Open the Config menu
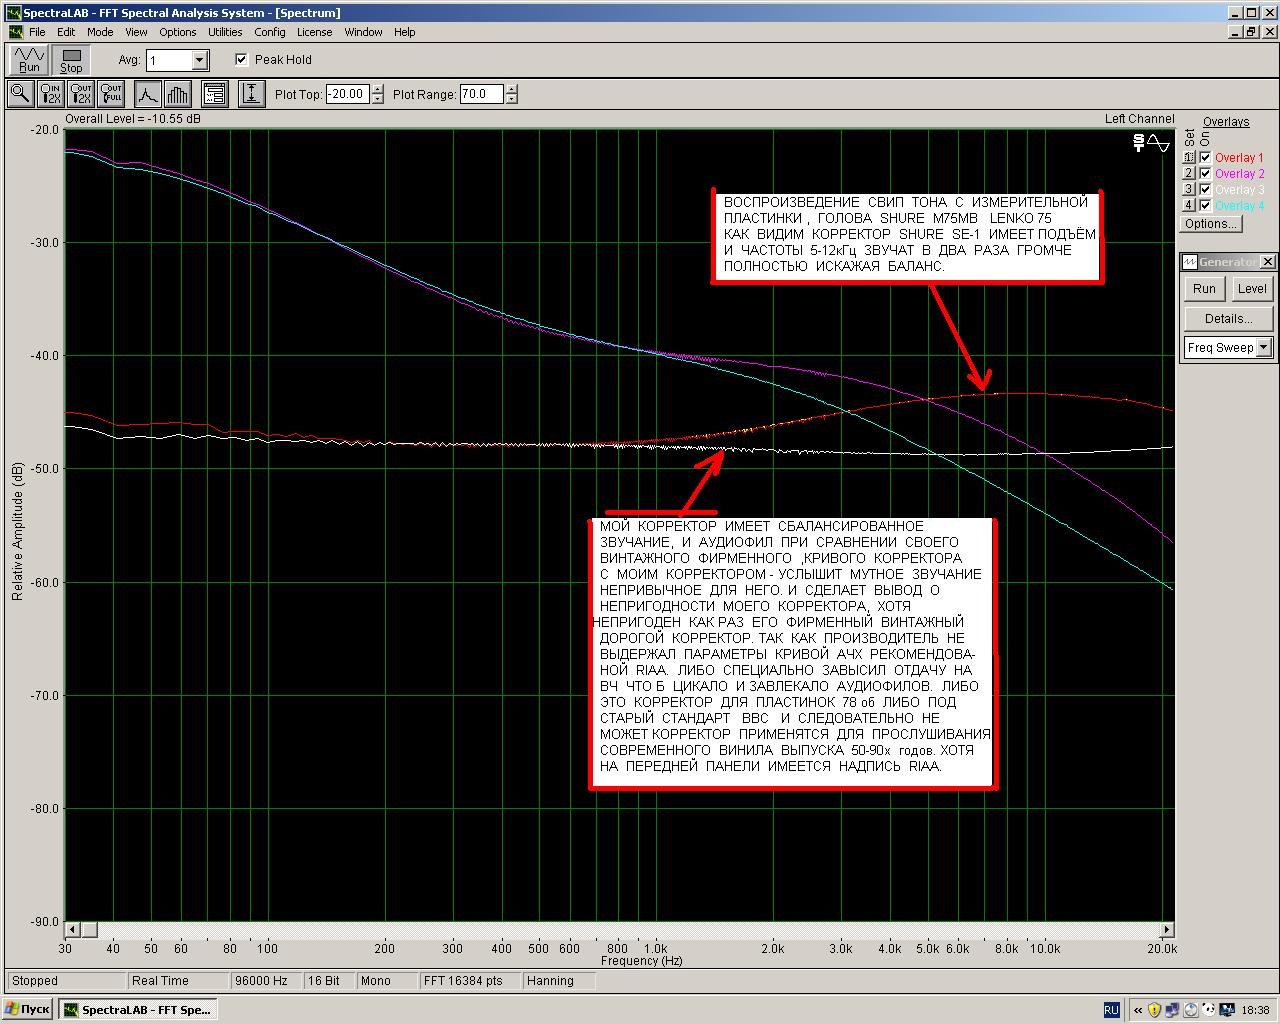The height and width of the screenshot is (1024, 1280). click(270, 32)
